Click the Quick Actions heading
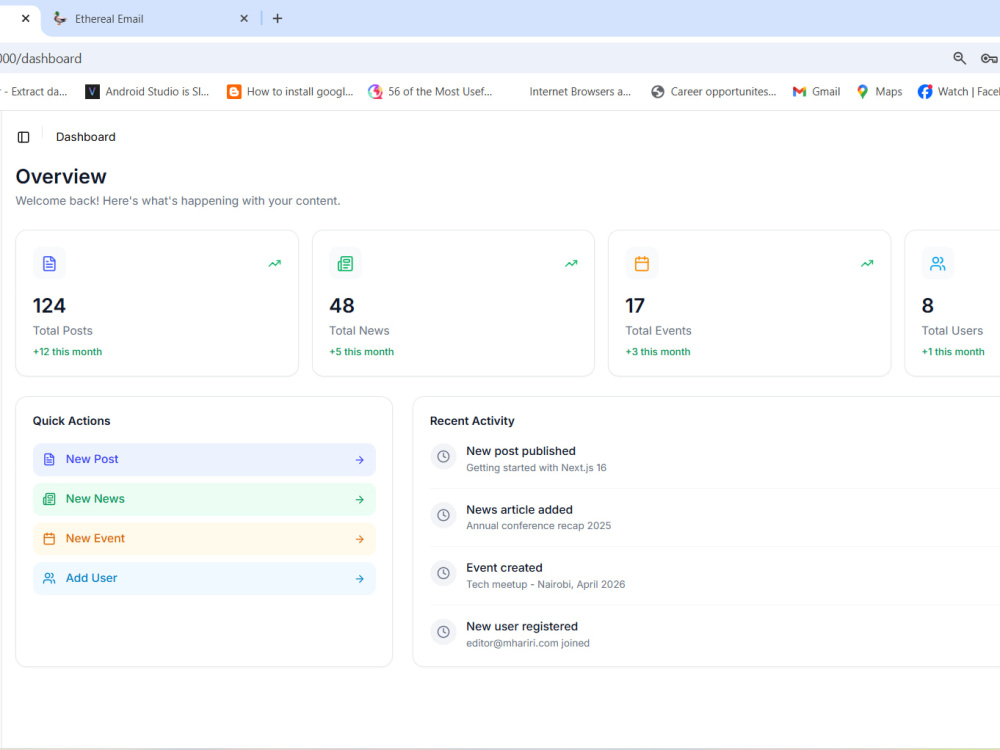Image resolution: width=1000 pixels, height=750 pixels. [x=71, y=421]
